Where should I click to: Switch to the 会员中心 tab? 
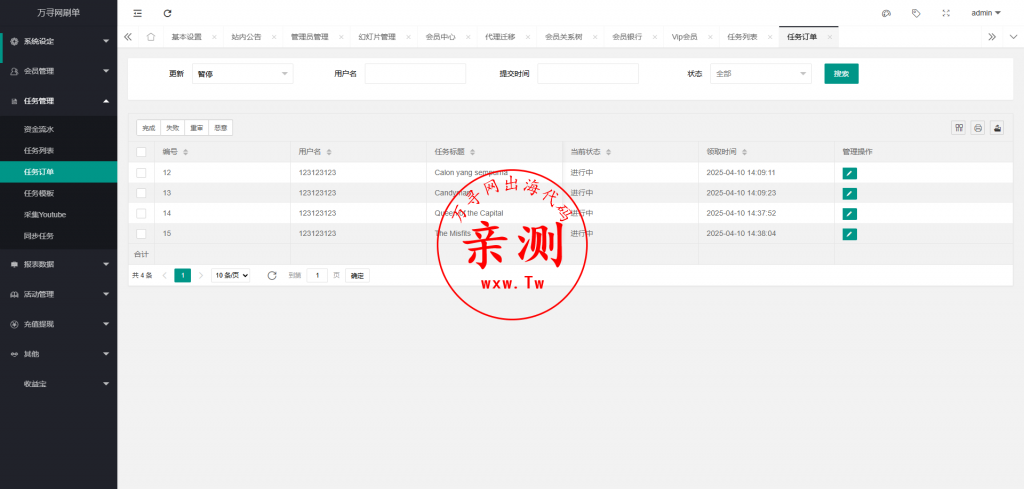click(440, 37)
